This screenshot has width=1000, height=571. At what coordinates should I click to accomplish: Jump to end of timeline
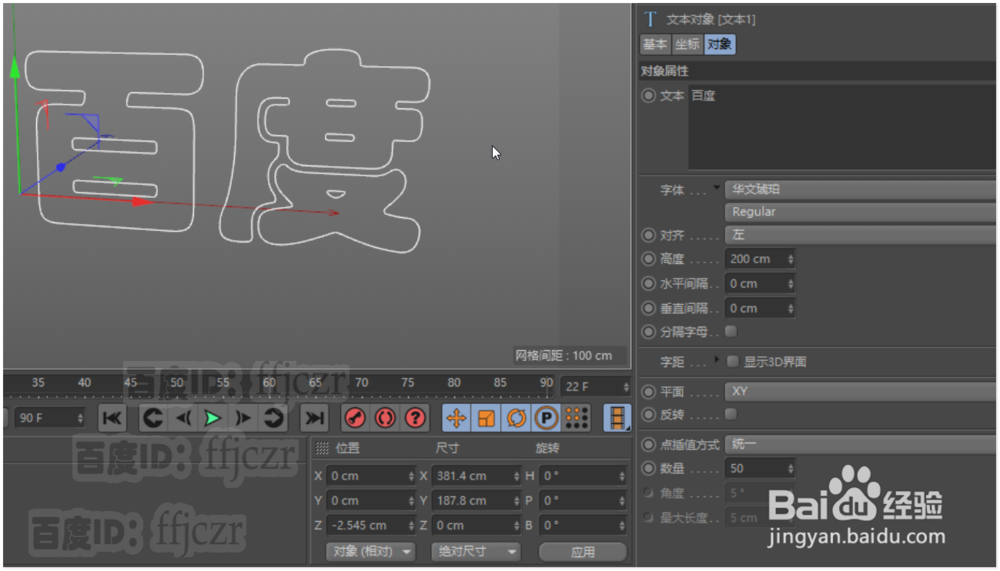tap(314, 419)
